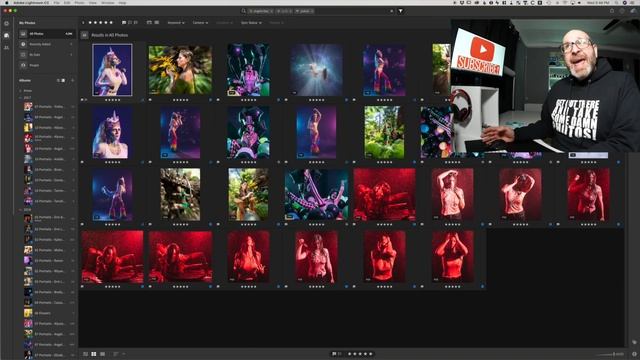Flag as rejected in bottom toolbar
The height and width of the screenshot is (360, 640).
(340, 354)
